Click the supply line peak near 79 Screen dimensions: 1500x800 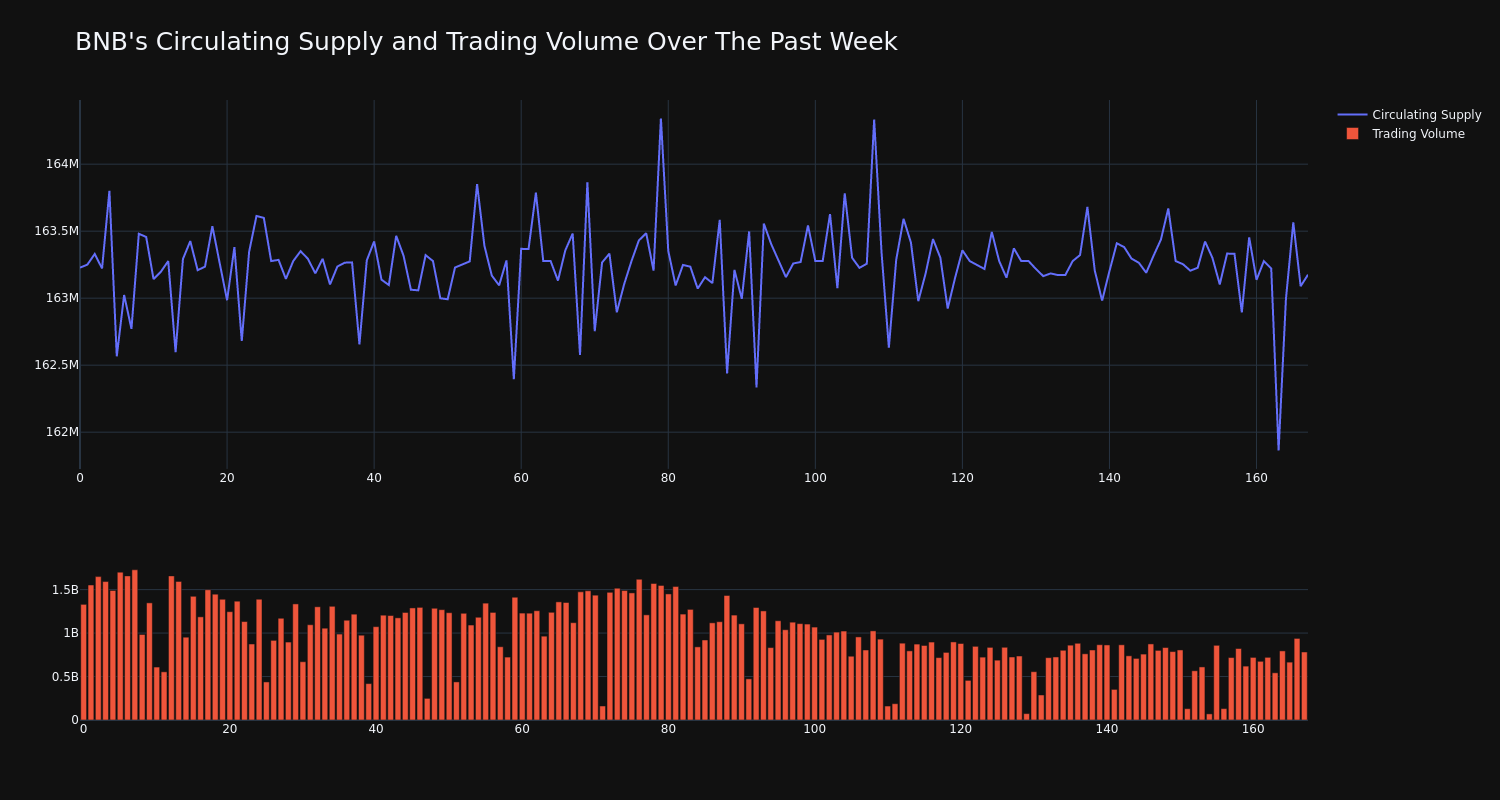[x=660, y=119]
